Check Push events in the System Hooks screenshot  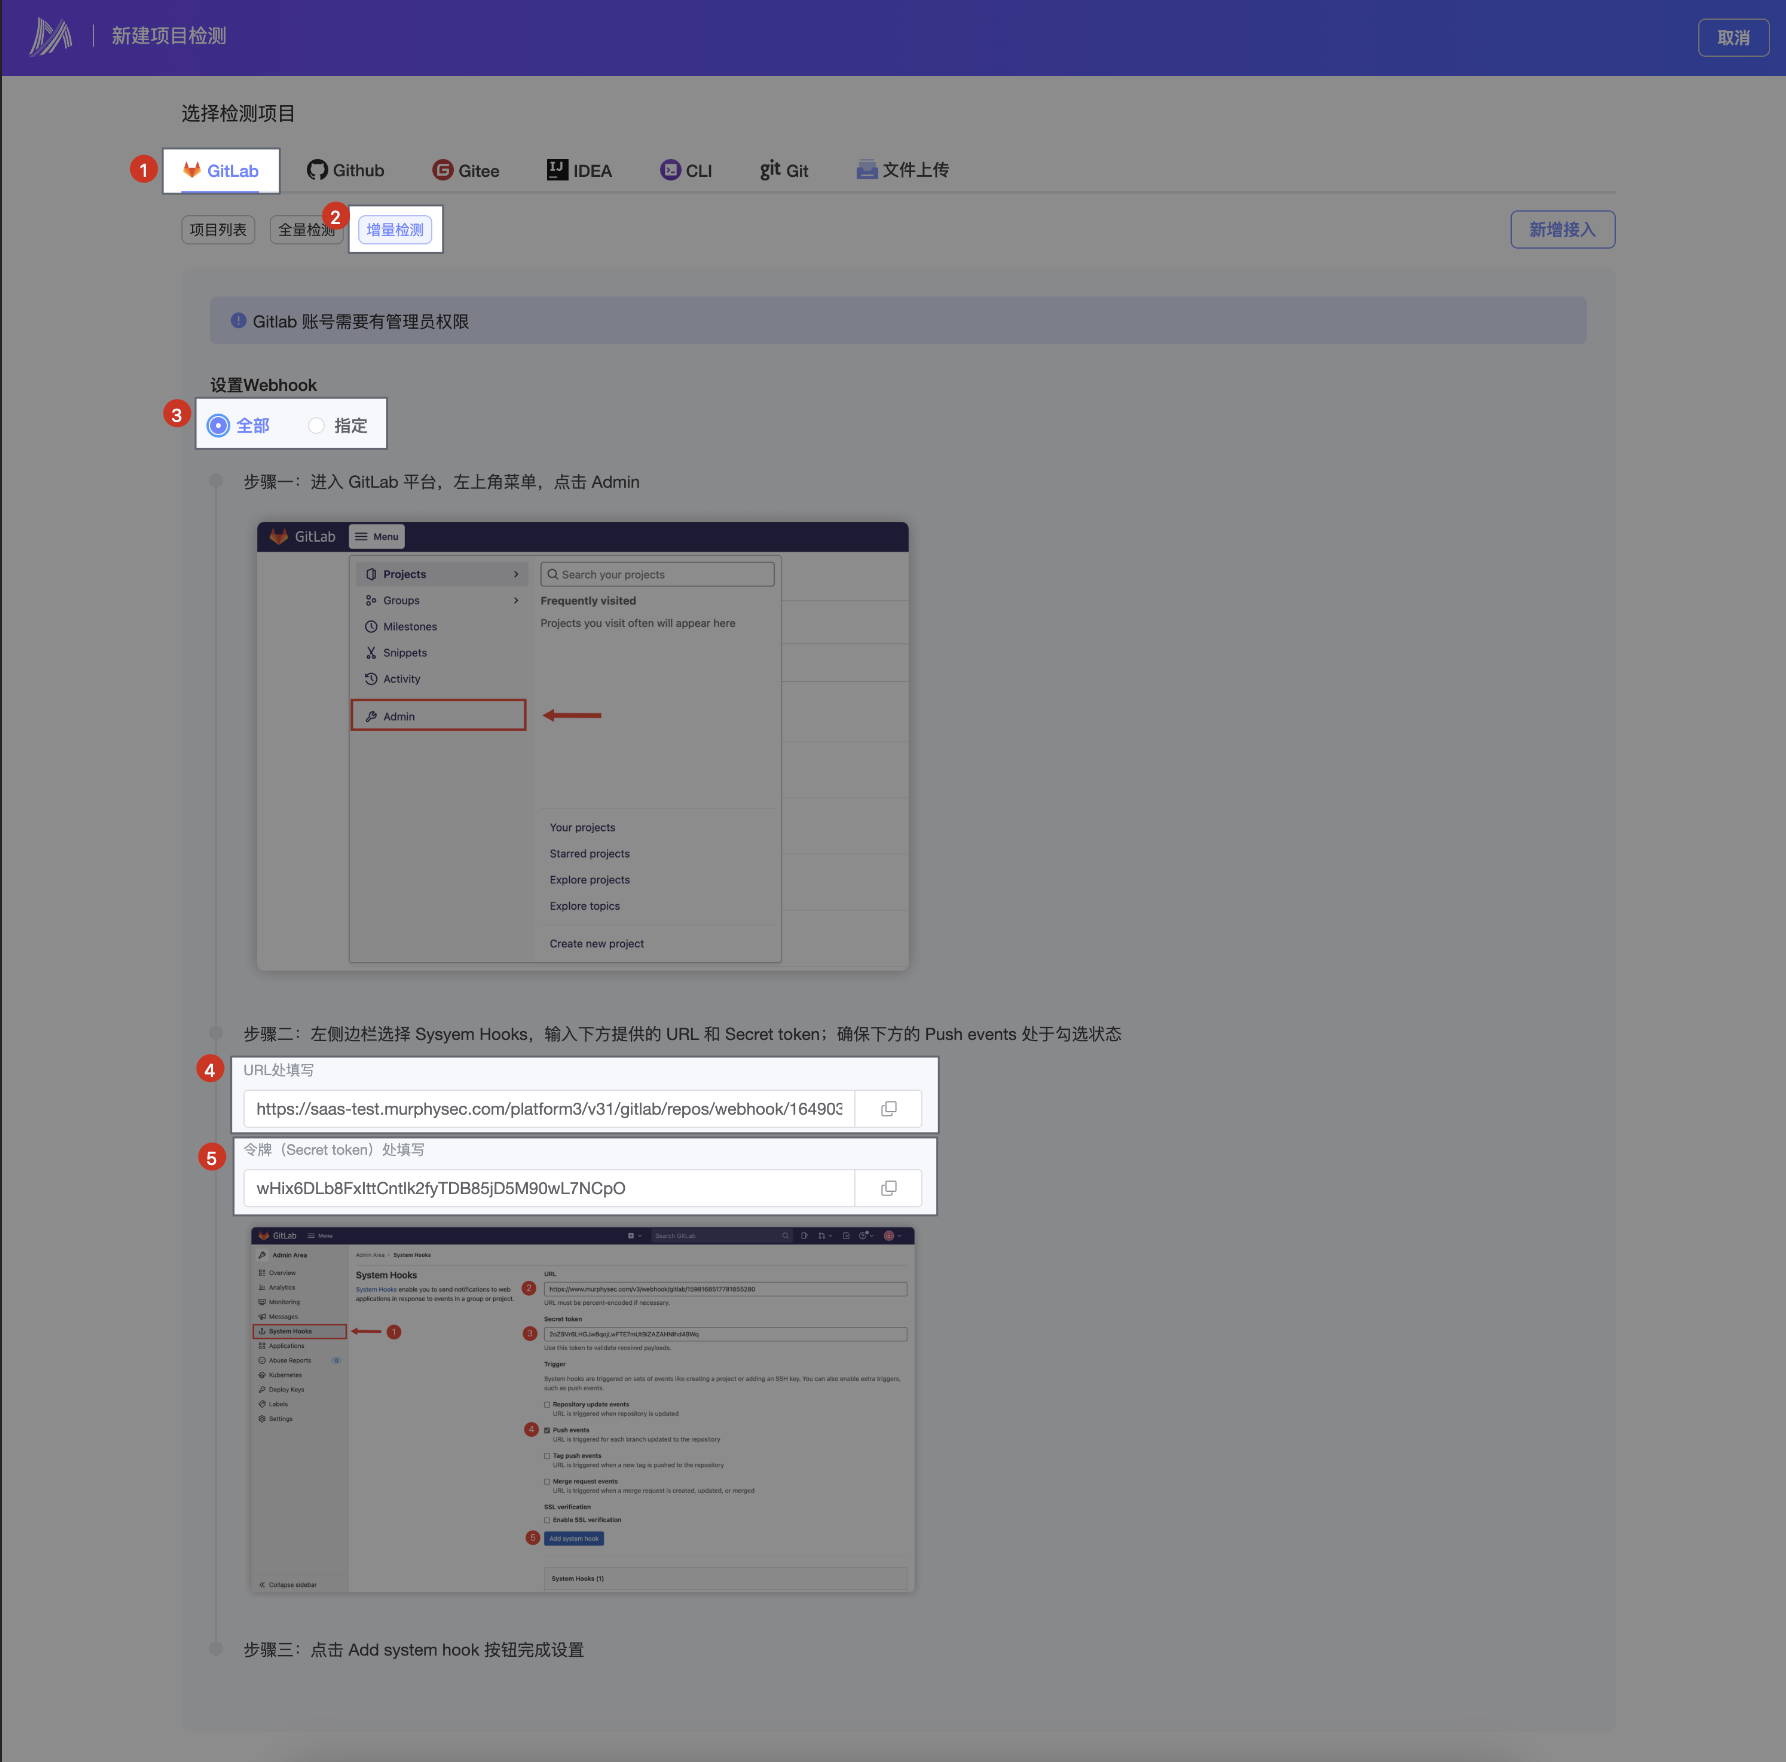pos(545,1429)
